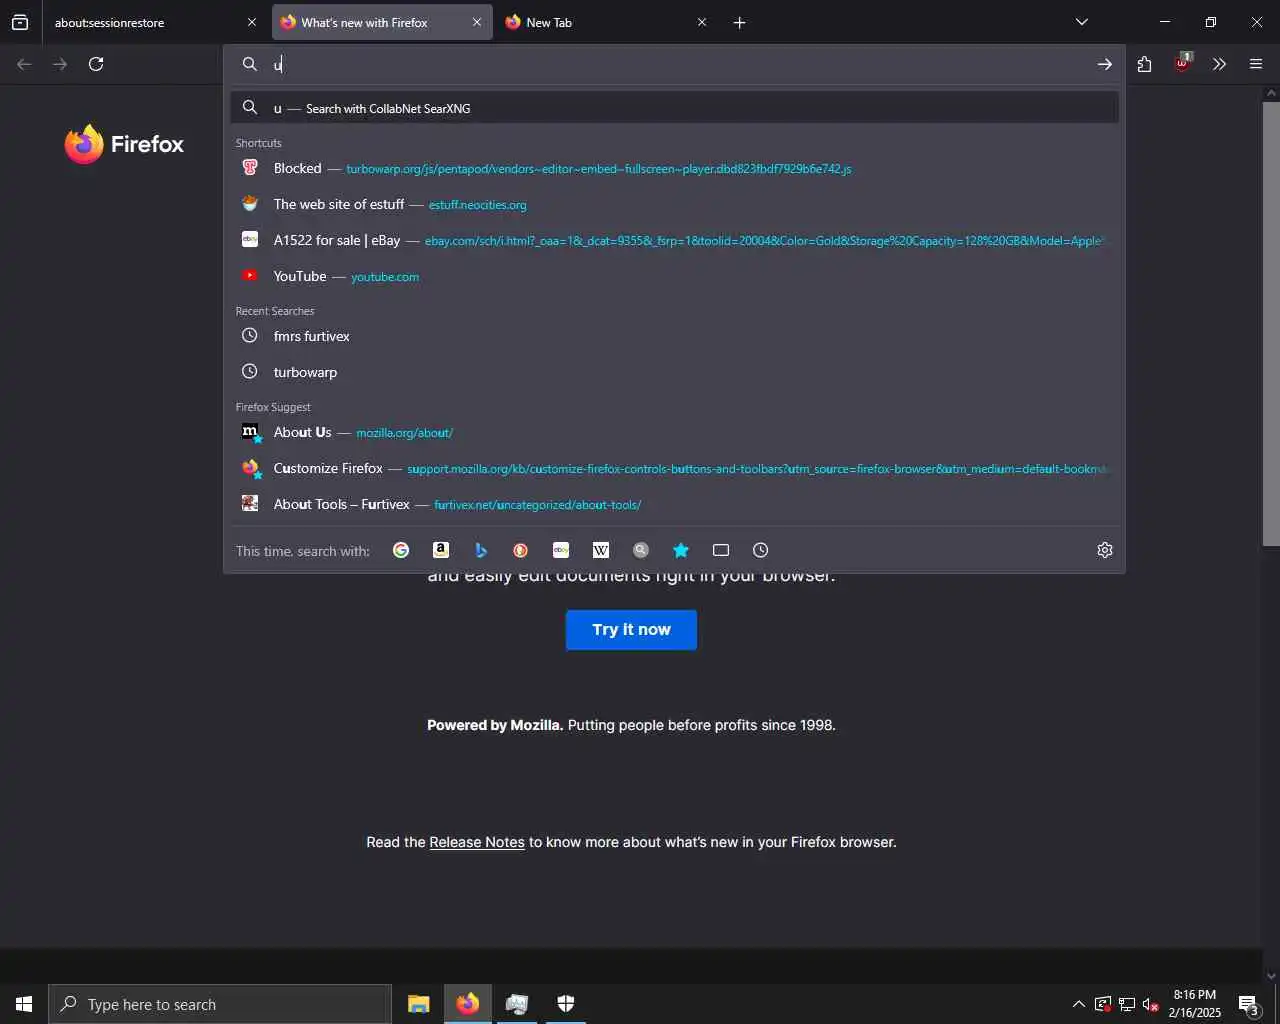Screen dimensions: 1280x1024
Task: Search open tabs using the tab icon
Action: coord(721,550)
